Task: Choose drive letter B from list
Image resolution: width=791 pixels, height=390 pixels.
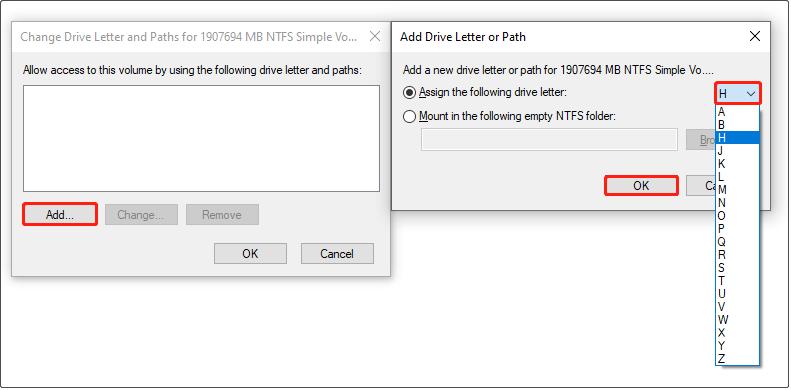Action: (x=738, y=125)
